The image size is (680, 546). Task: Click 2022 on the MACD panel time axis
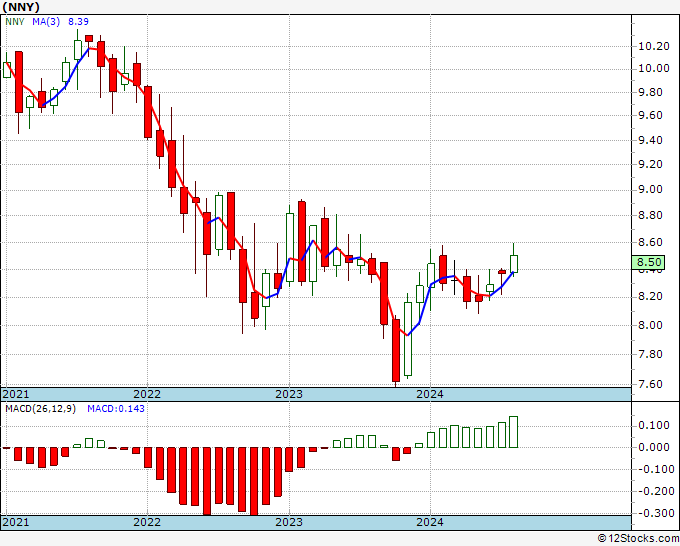[x=147, y=522]
